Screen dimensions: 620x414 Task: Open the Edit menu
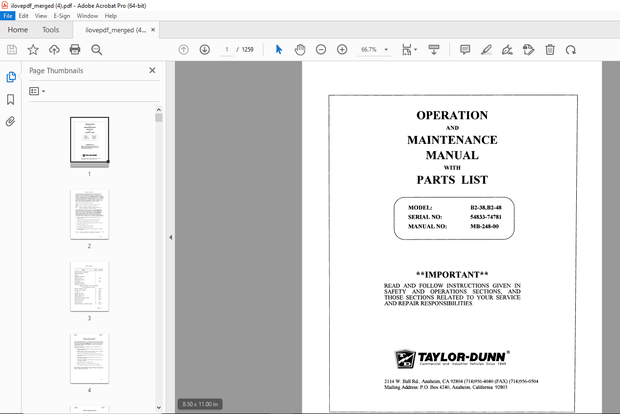(23, 16)
